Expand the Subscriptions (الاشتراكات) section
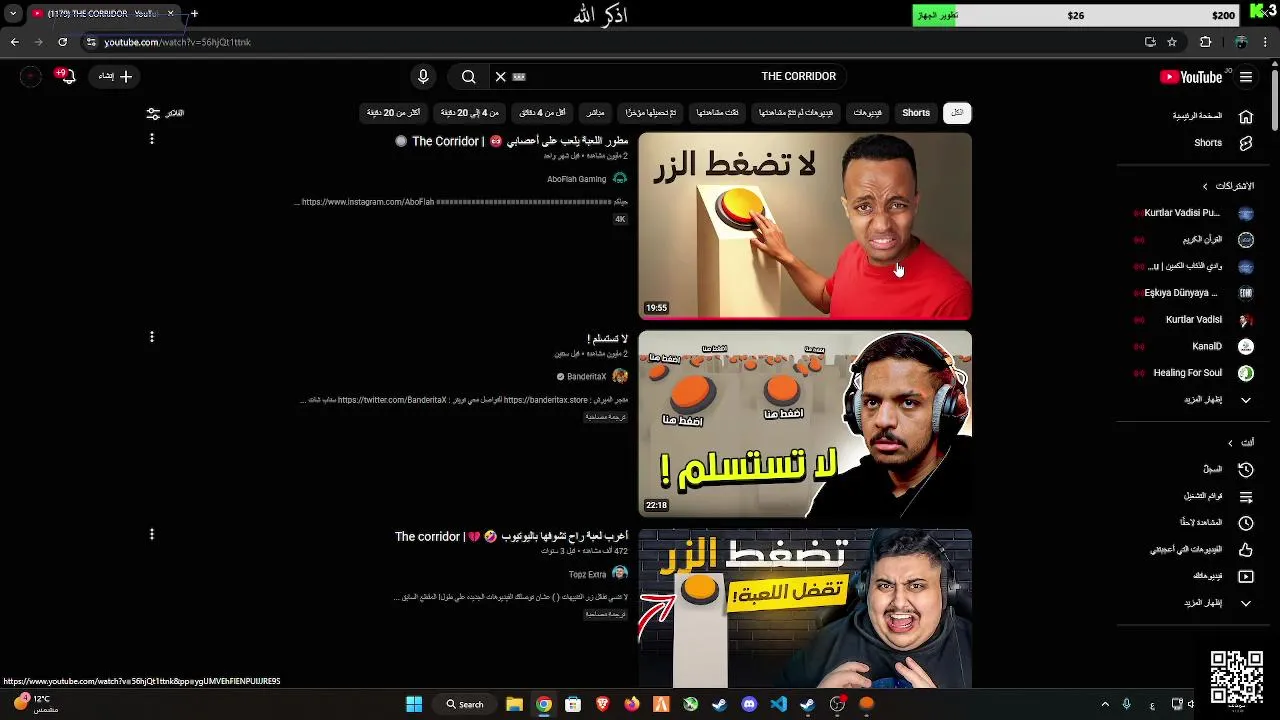Viewport: 1280px width, 720px height. click(x=1228, y=186)
